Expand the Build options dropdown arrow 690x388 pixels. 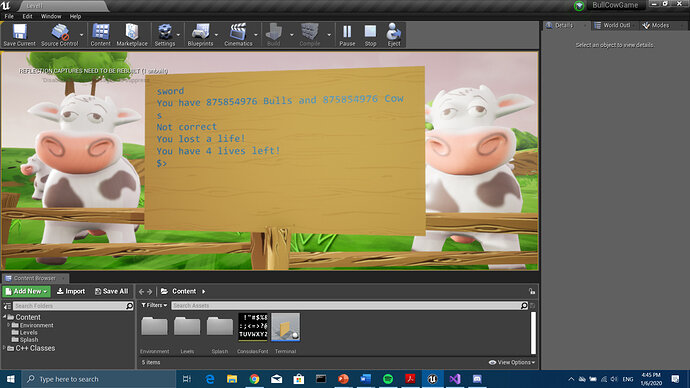tap(291, 35)
